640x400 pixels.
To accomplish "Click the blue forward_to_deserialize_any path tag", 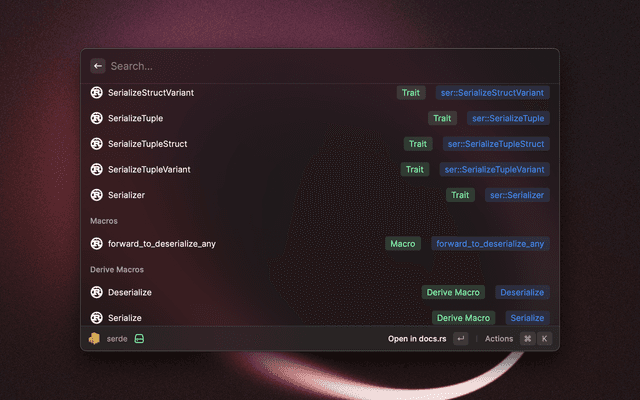I will 490,243.
